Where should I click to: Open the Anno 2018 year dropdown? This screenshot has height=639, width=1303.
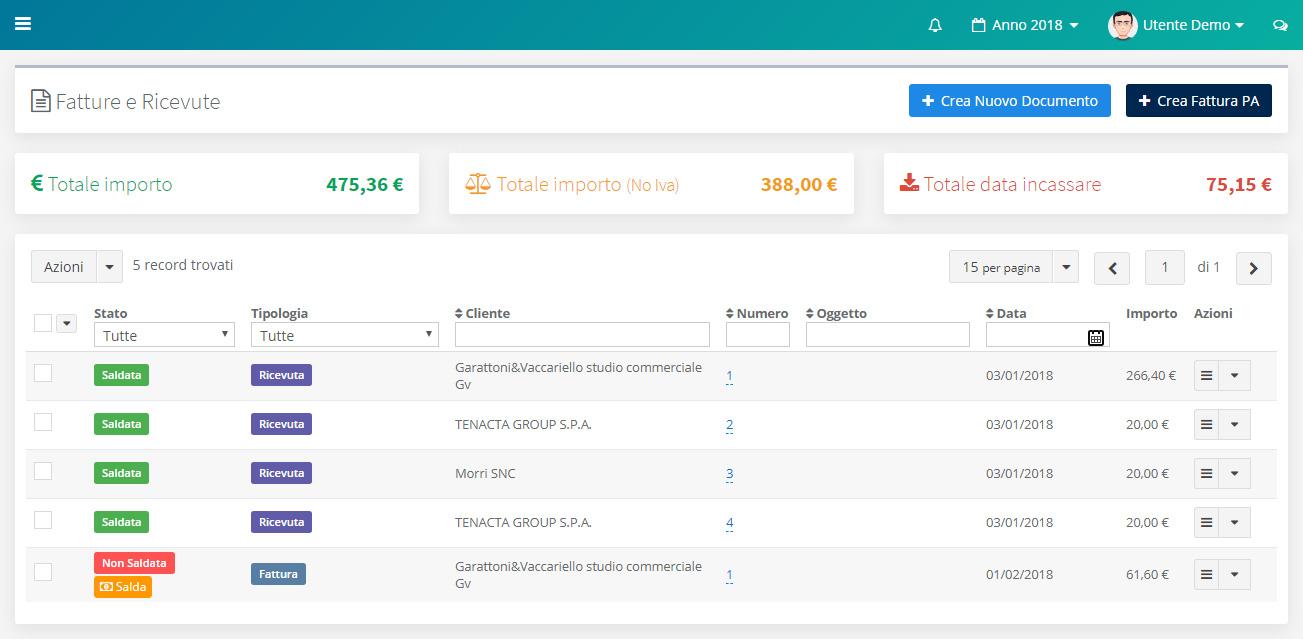point(1025,25)
